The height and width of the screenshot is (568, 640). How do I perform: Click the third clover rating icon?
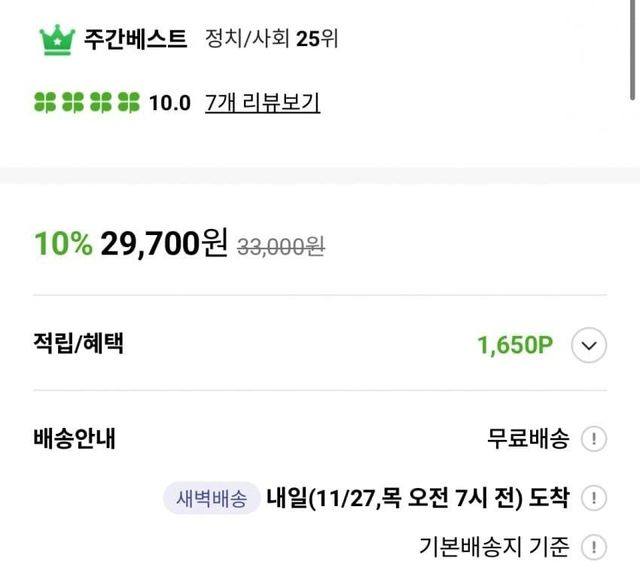[100, 102]
